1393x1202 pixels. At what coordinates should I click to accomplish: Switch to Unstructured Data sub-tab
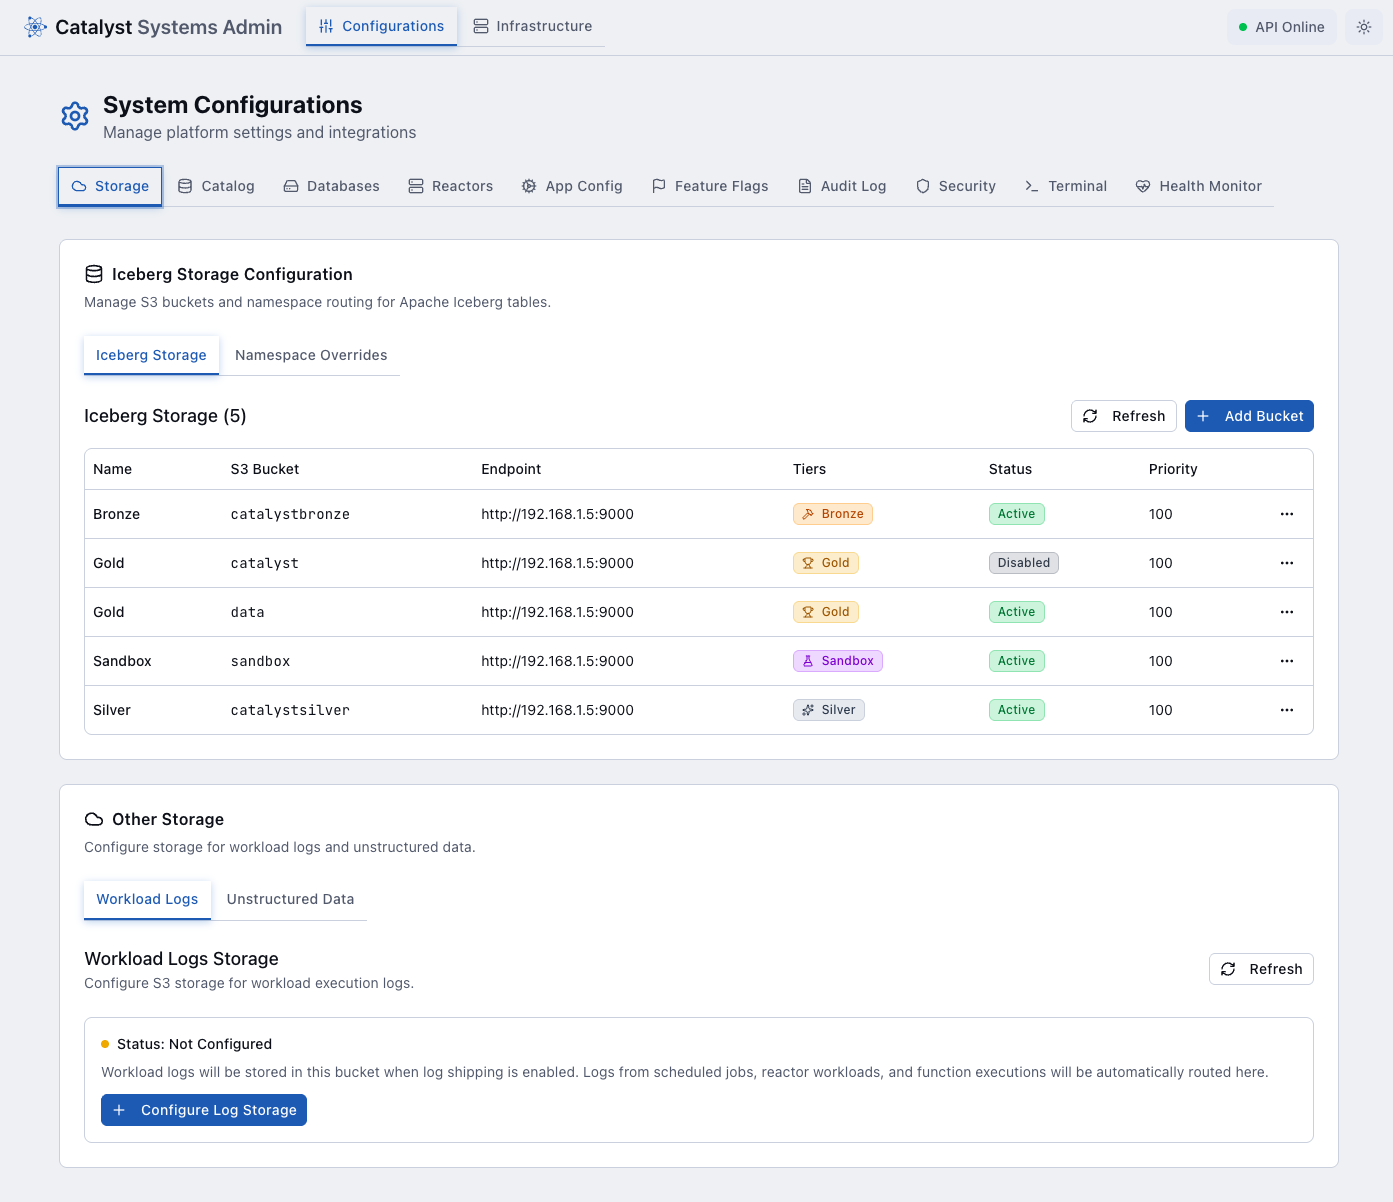[290, 899]
